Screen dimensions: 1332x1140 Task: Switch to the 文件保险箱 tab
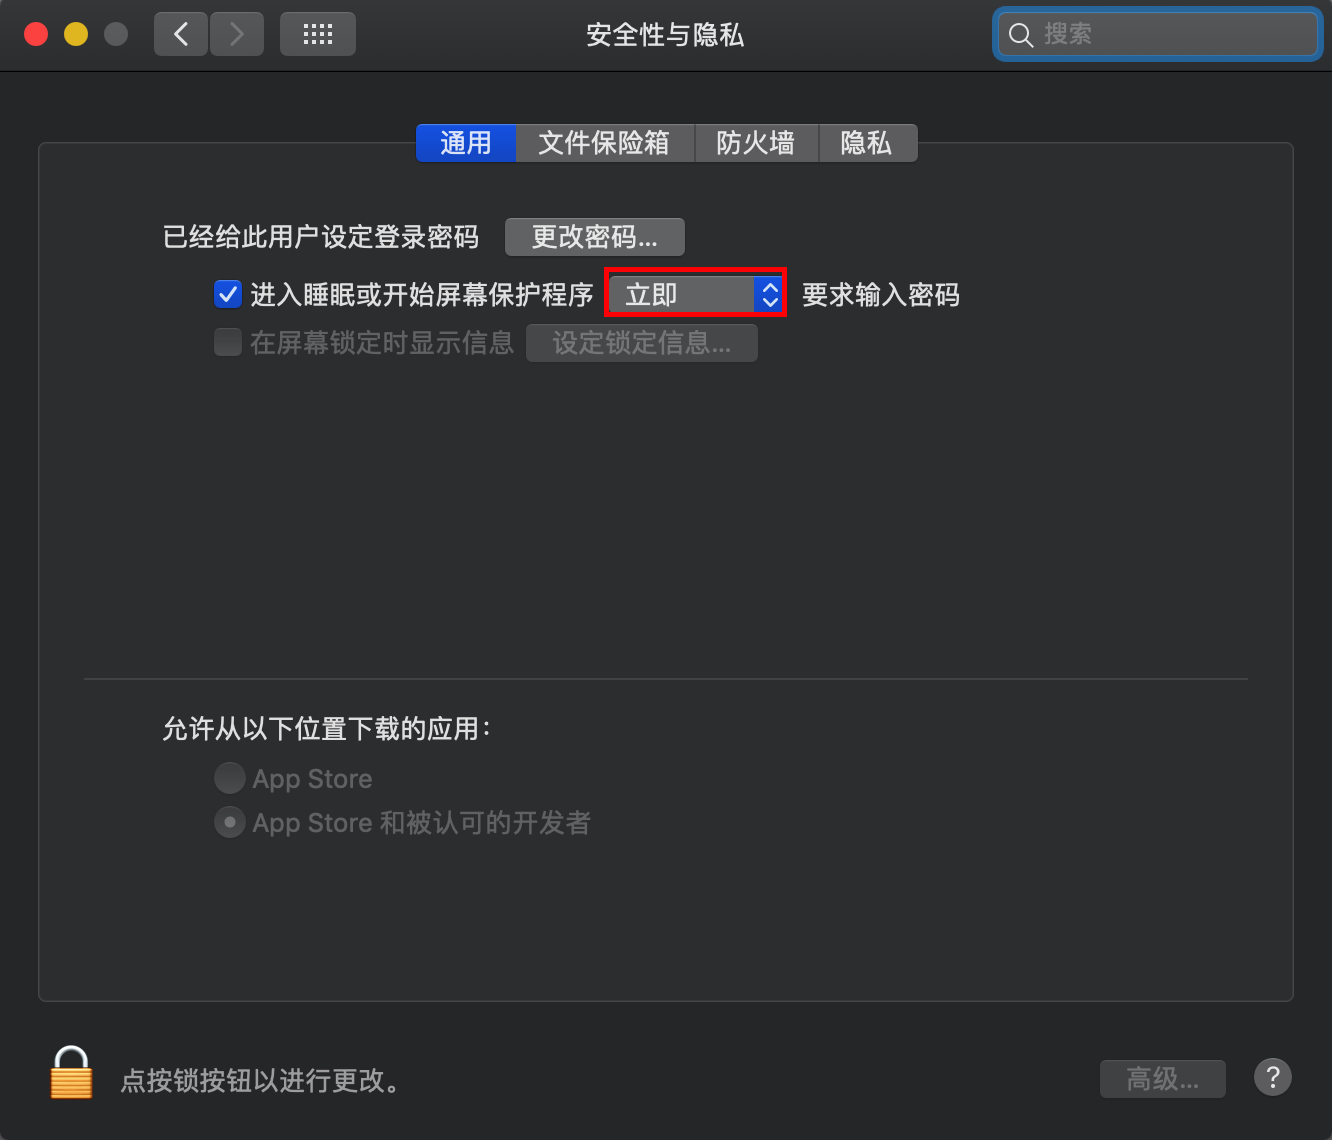tap(604, 143)
